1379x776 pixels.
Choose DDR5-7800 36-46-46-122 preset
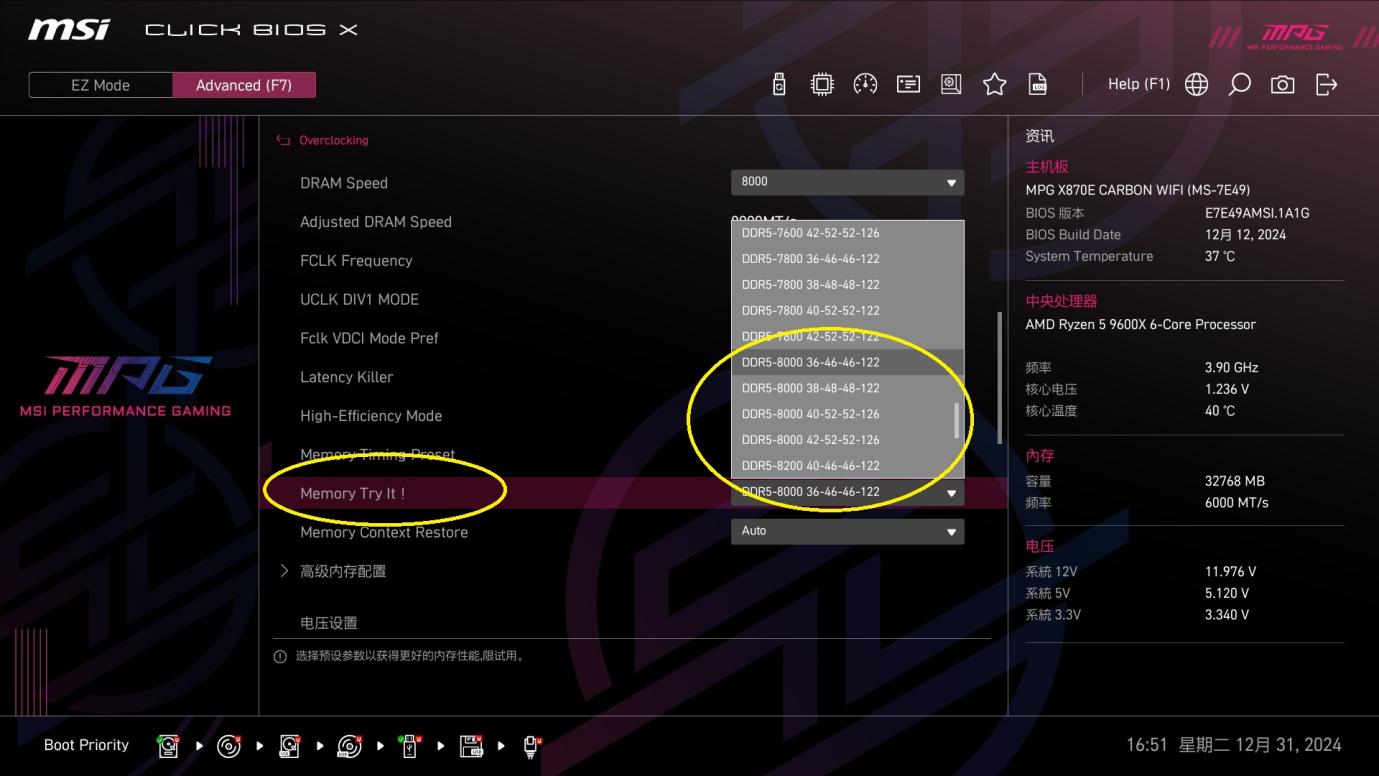point(847,259)
